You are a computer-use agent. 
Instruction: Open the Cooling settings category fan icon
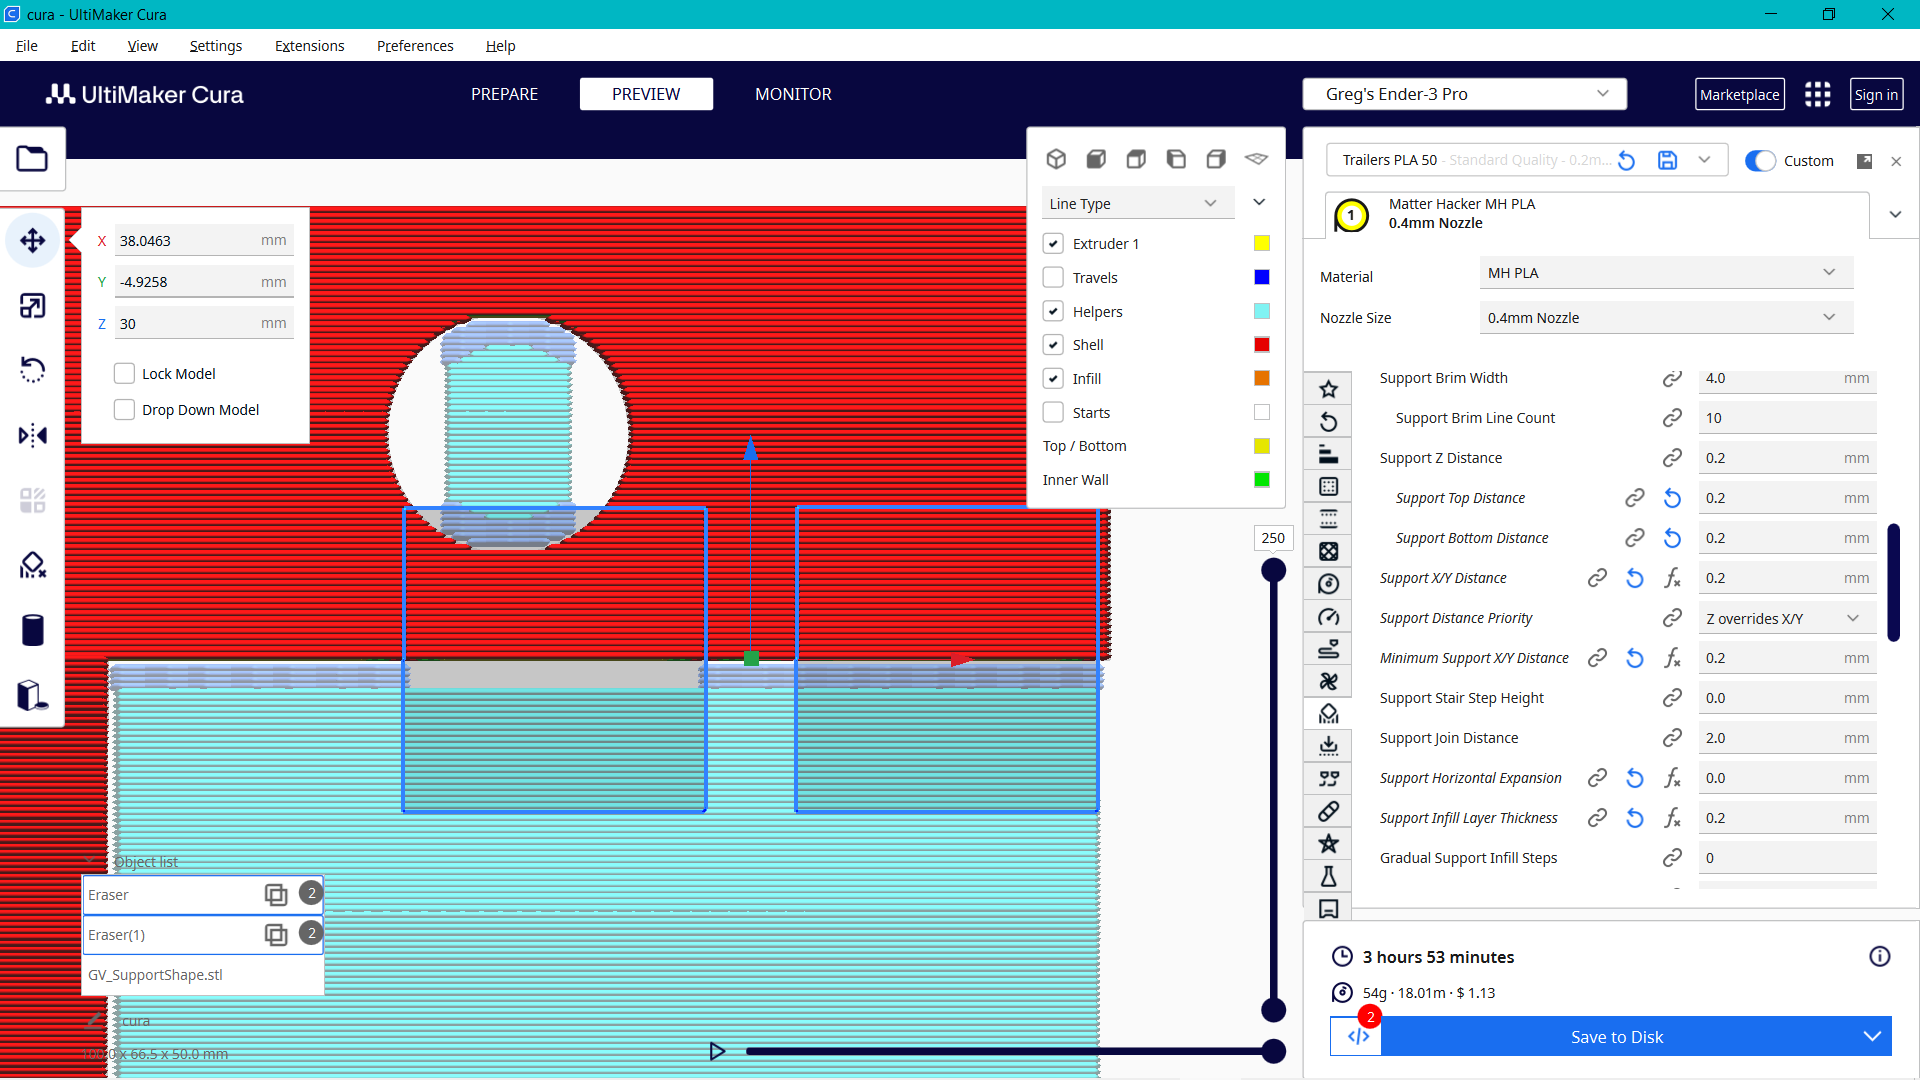1329,681
